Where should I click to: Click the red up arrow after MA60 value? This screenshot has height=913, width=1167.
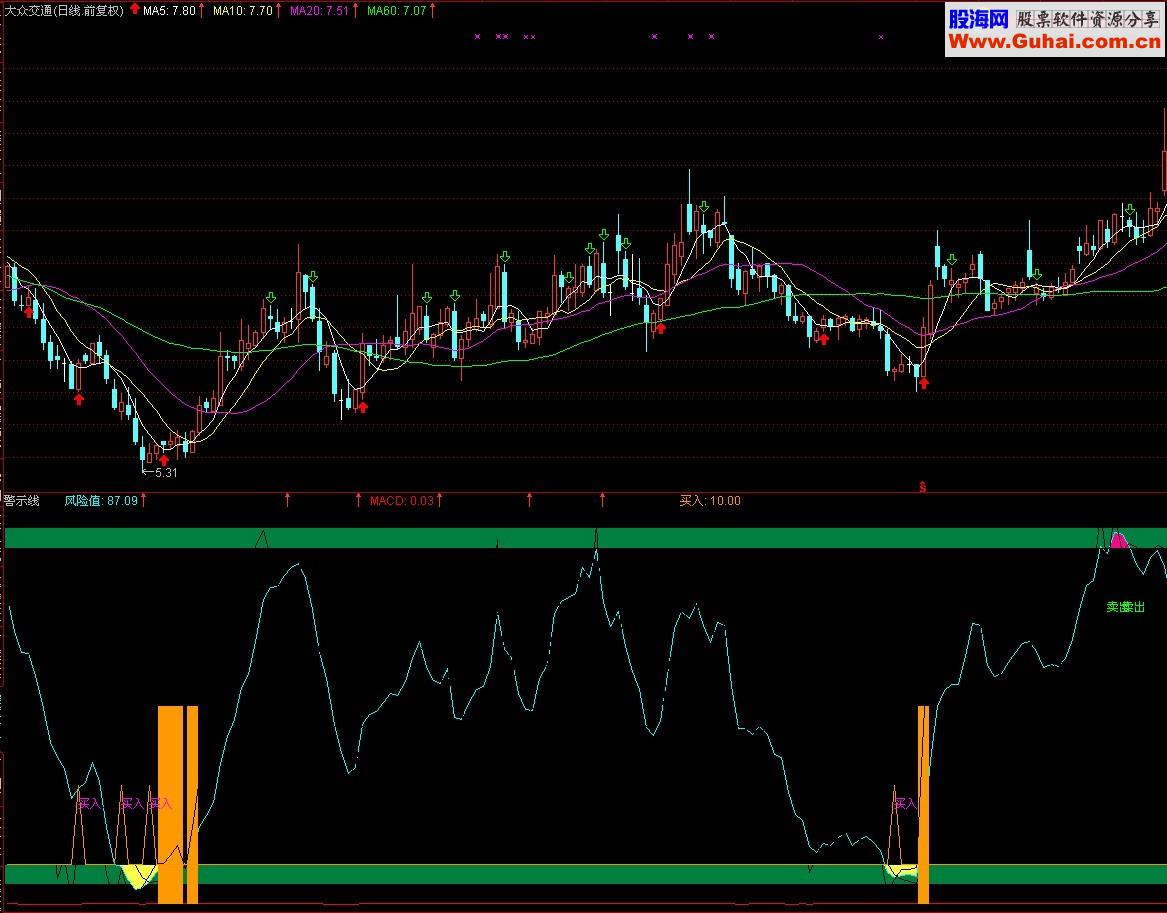[432, 10]
